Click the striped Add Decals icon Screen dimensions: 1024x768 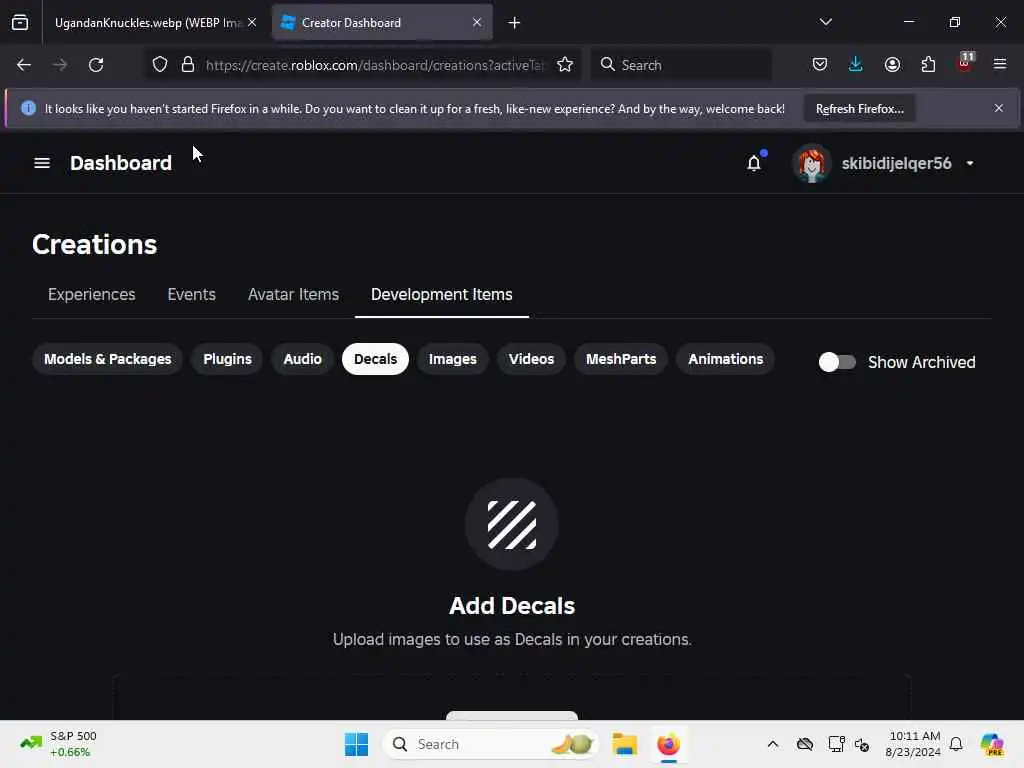pyautogui.click(x=512, y=524)
